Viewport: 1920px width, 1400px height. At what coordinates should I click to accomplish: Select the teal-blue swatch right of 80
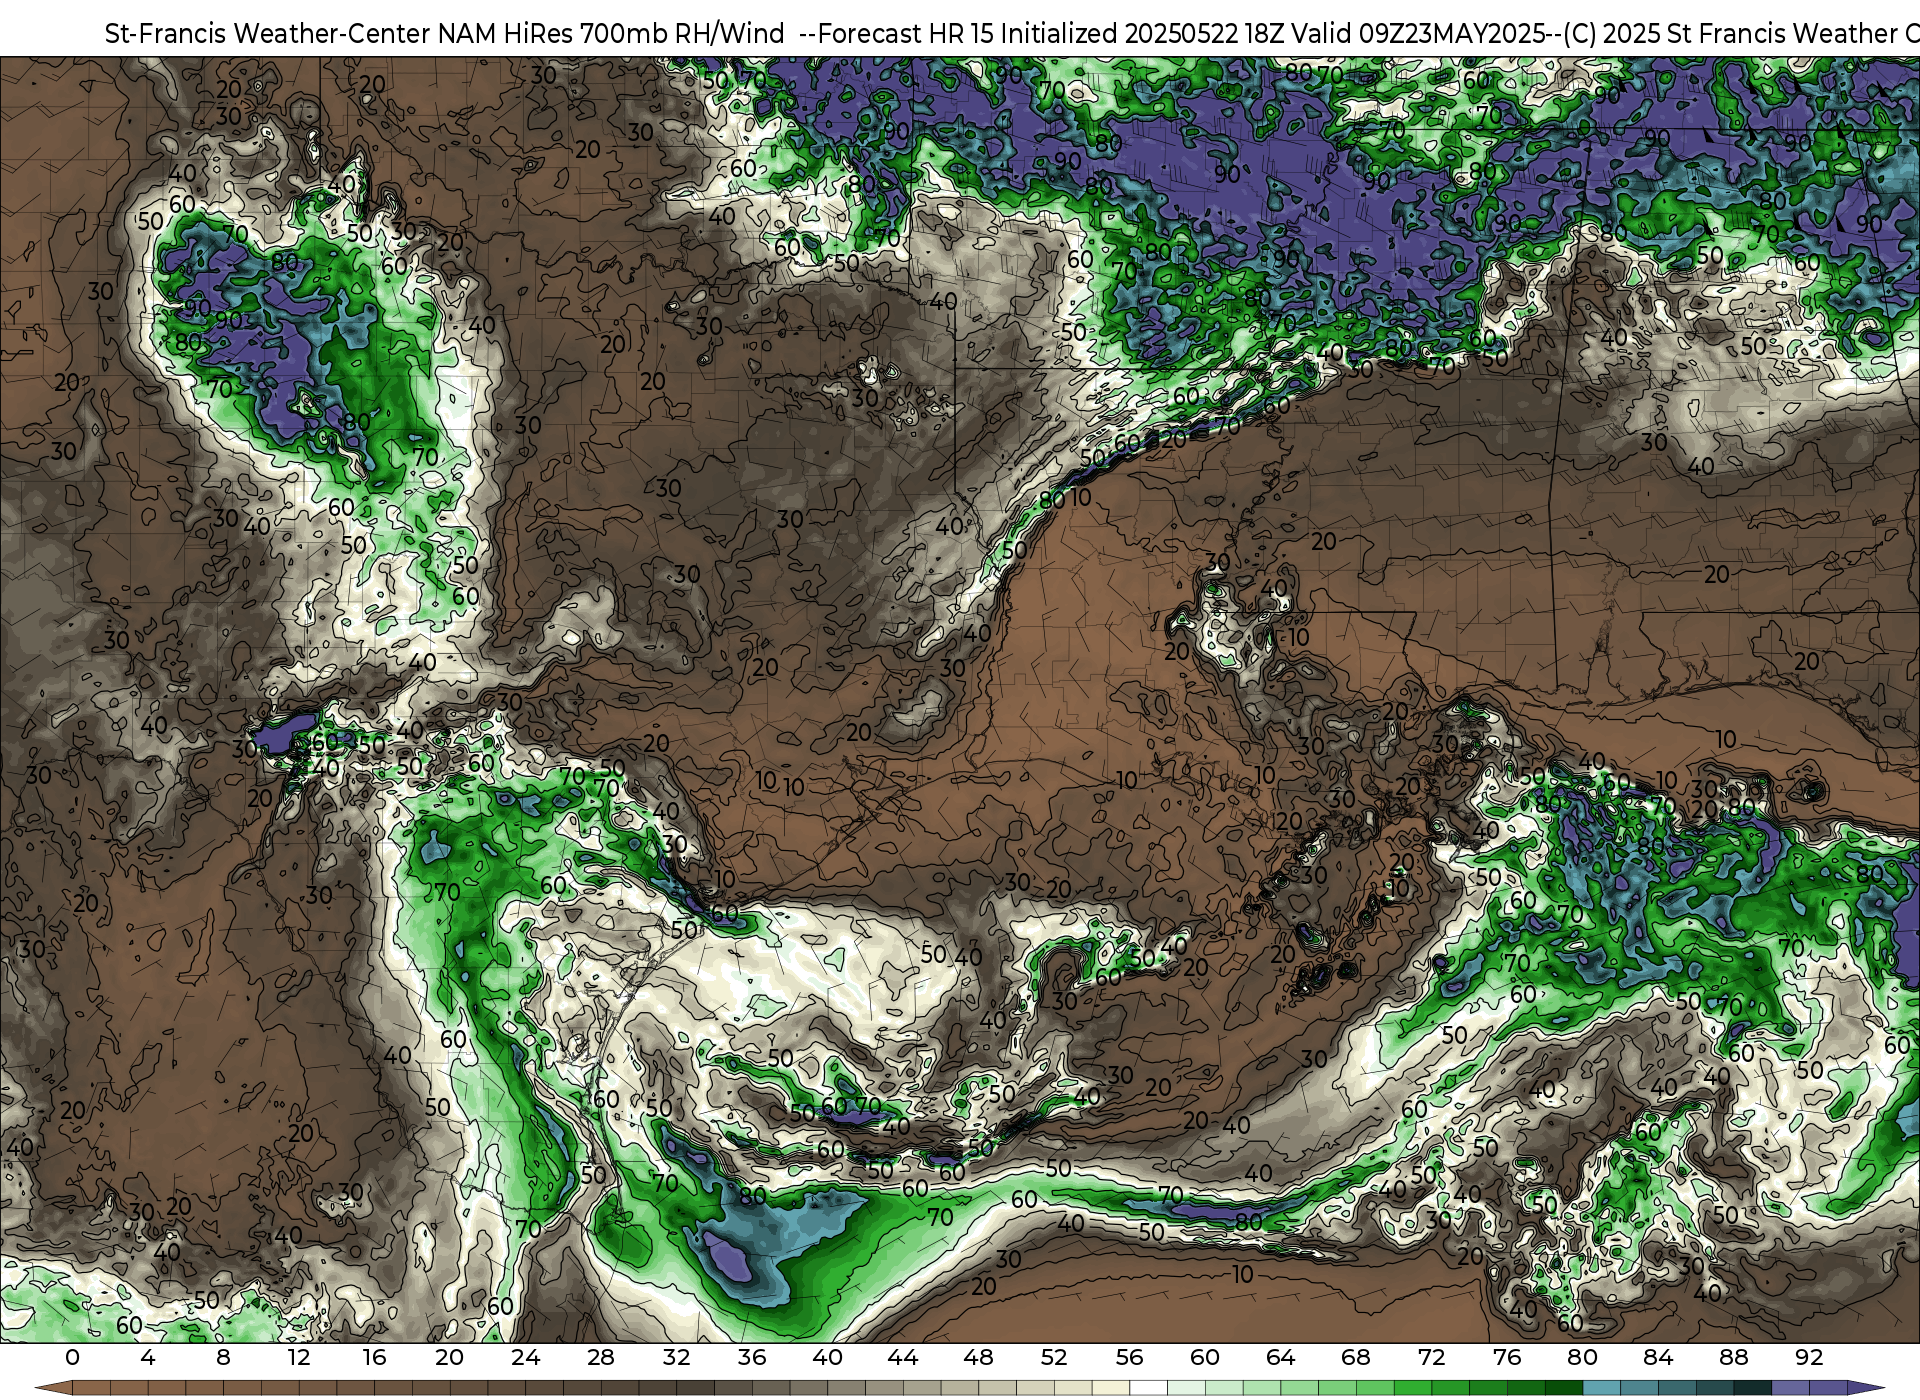point(1602,1388)
